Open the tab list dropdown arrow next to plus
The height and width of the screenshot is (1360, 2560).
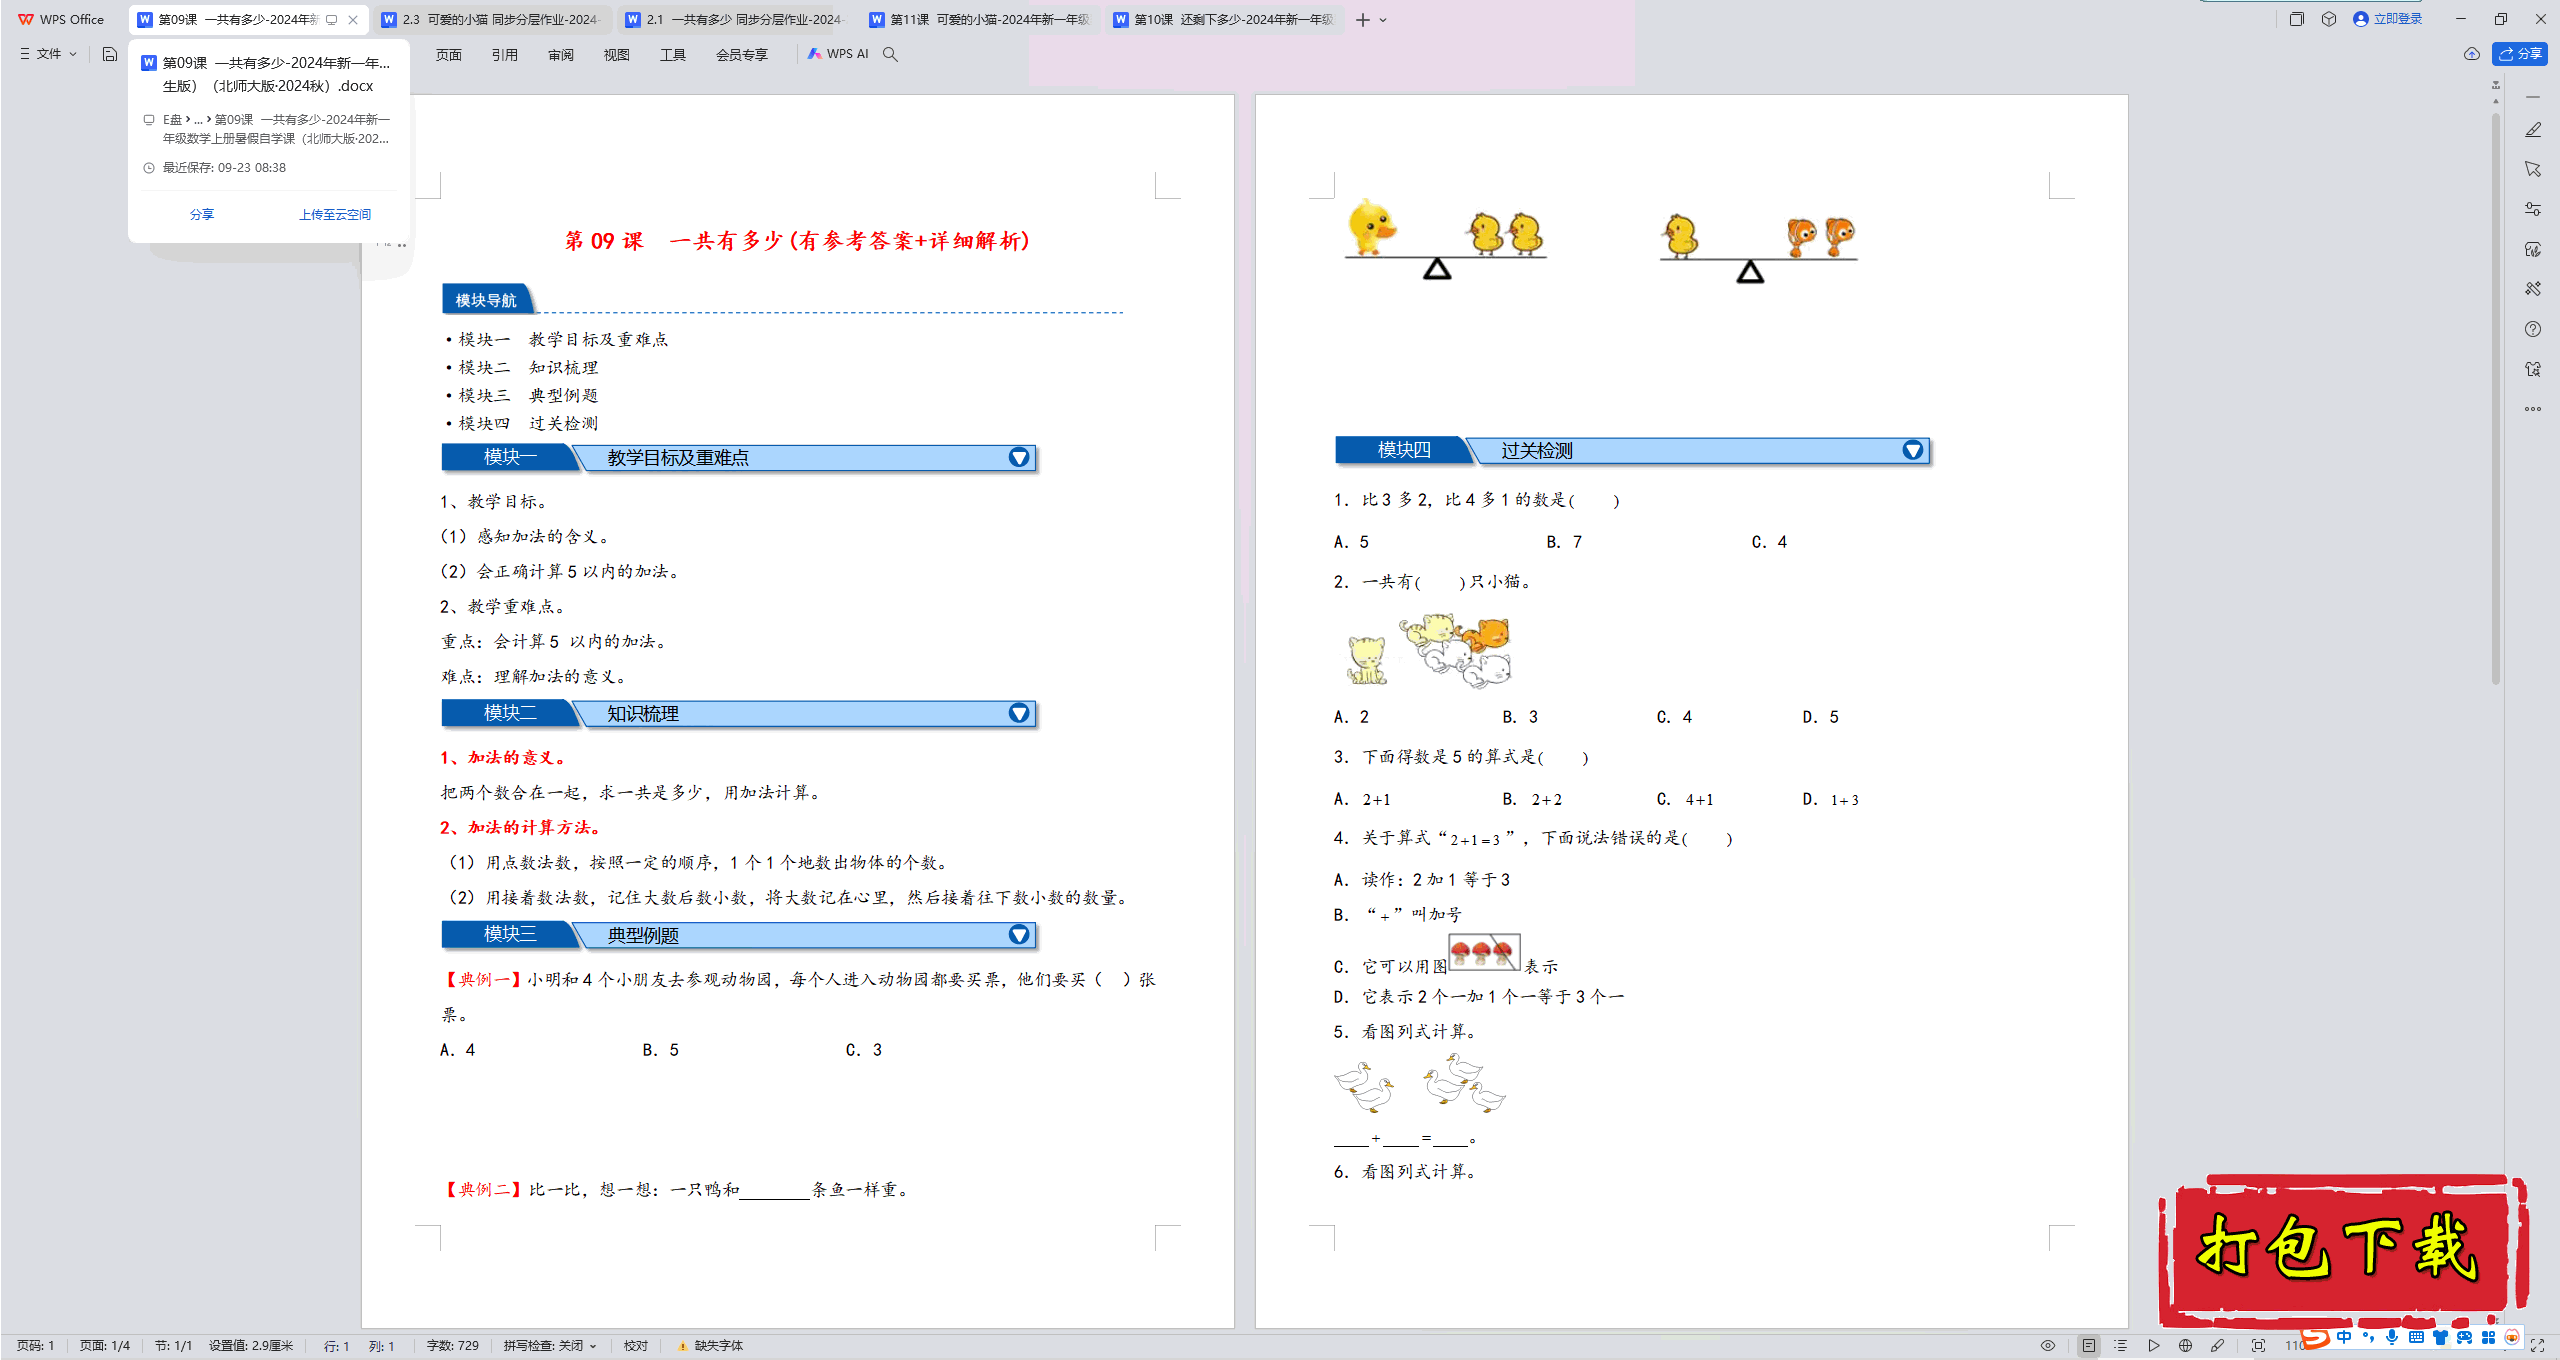1383,20
